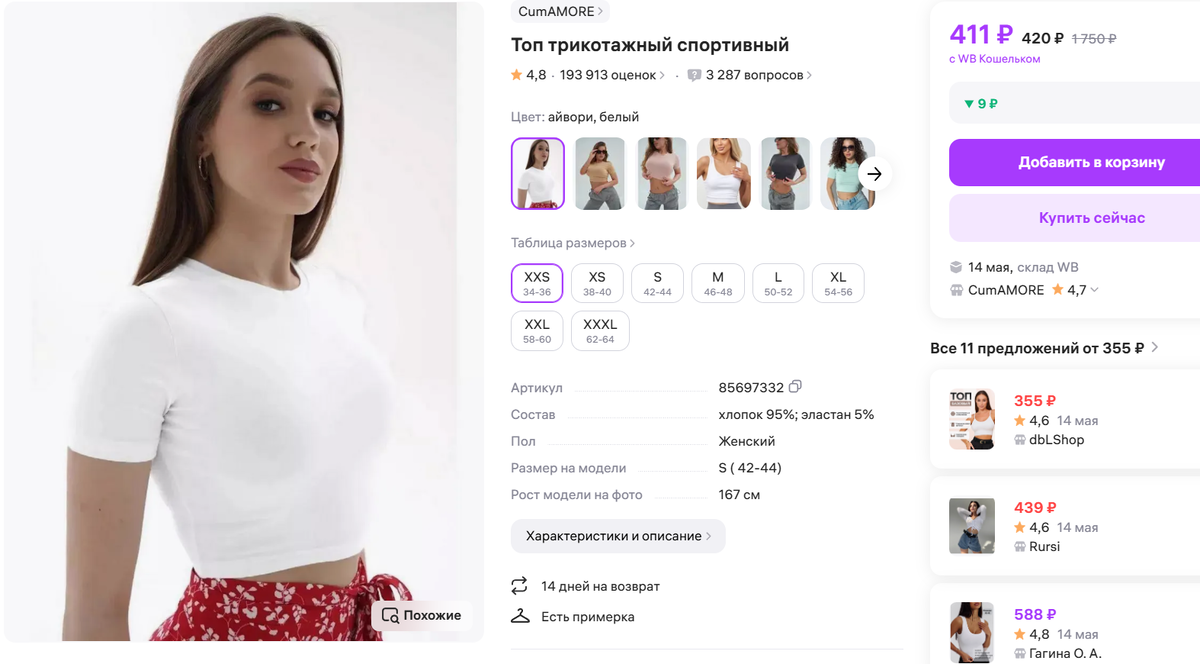Click the star icon next to the 4,8 rating

517,75
